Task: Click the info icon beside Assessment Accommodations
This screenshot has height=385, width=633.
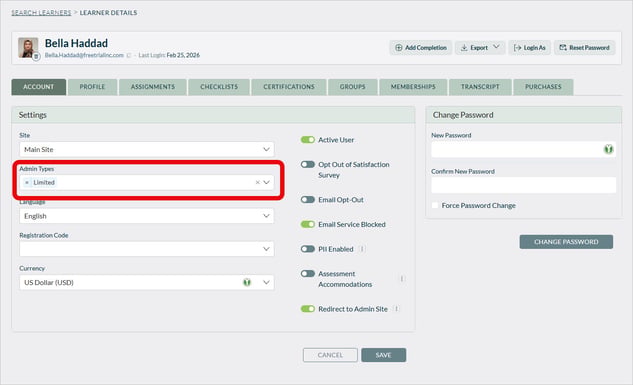Action: coord(402,278)
